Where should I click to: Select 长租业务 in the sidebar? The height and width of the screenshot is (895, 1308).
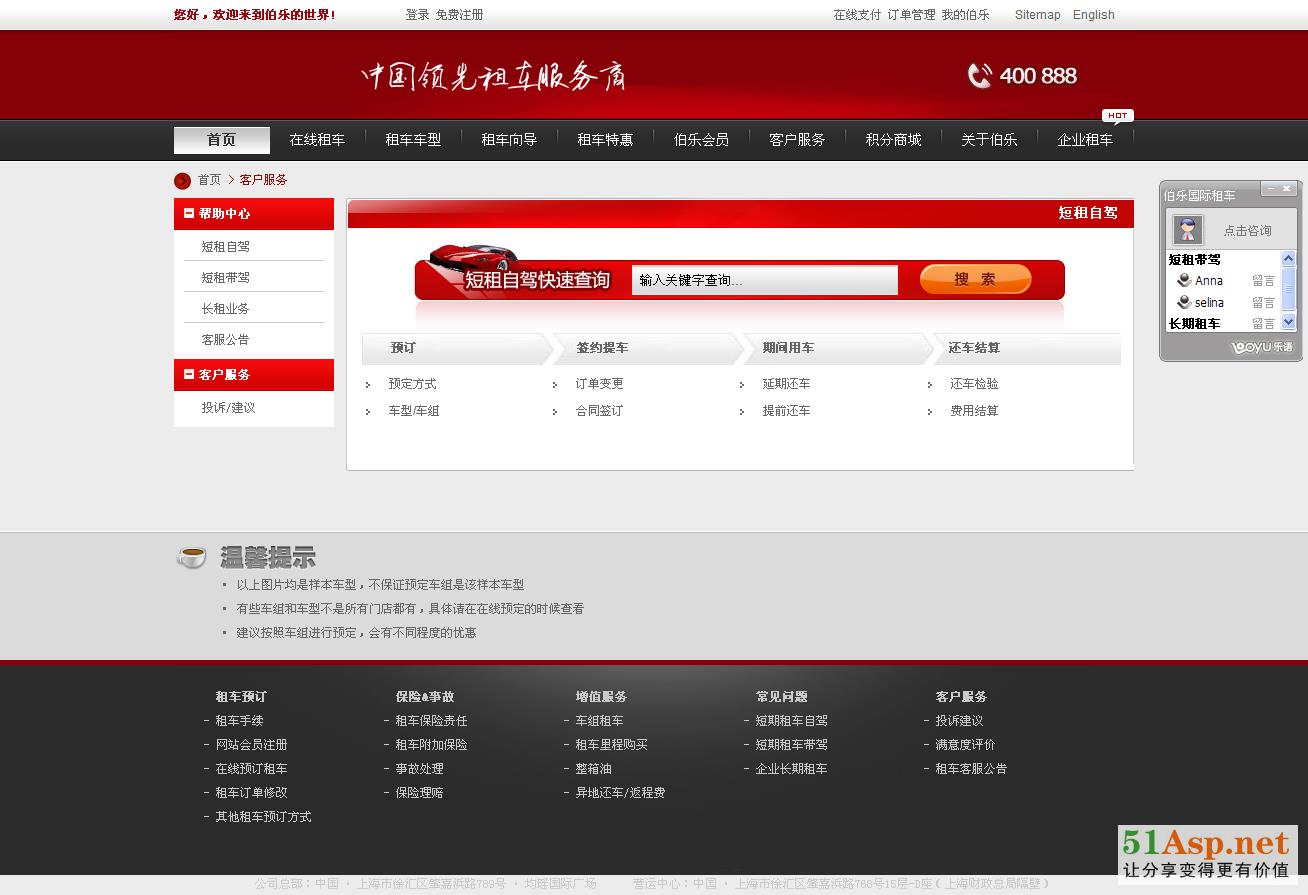coord(225,309)
